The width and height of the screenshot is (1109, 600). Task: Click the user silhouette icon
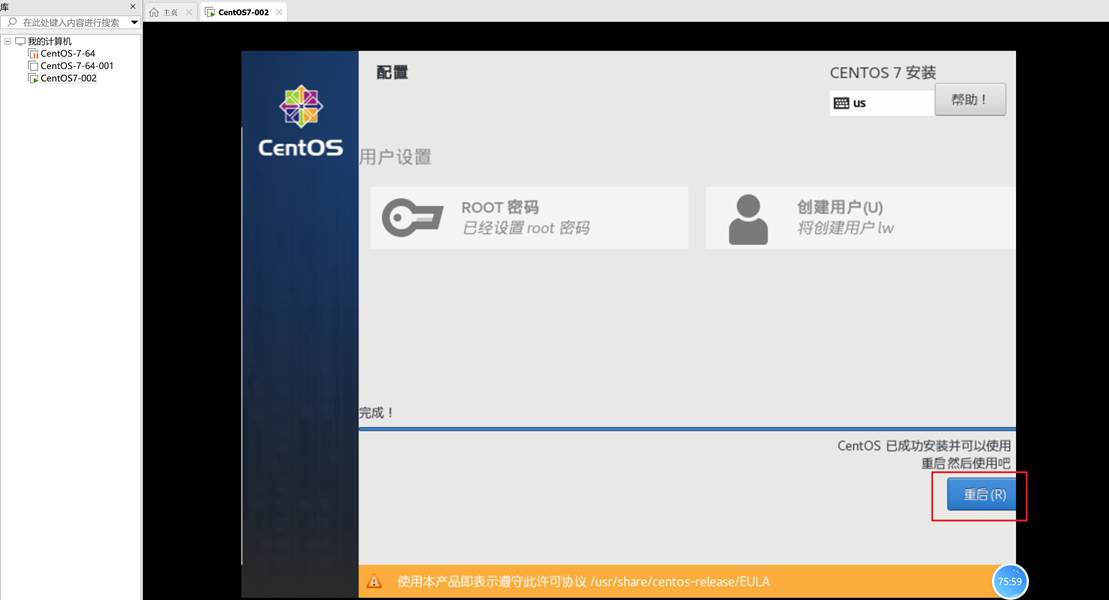point(748,219)
